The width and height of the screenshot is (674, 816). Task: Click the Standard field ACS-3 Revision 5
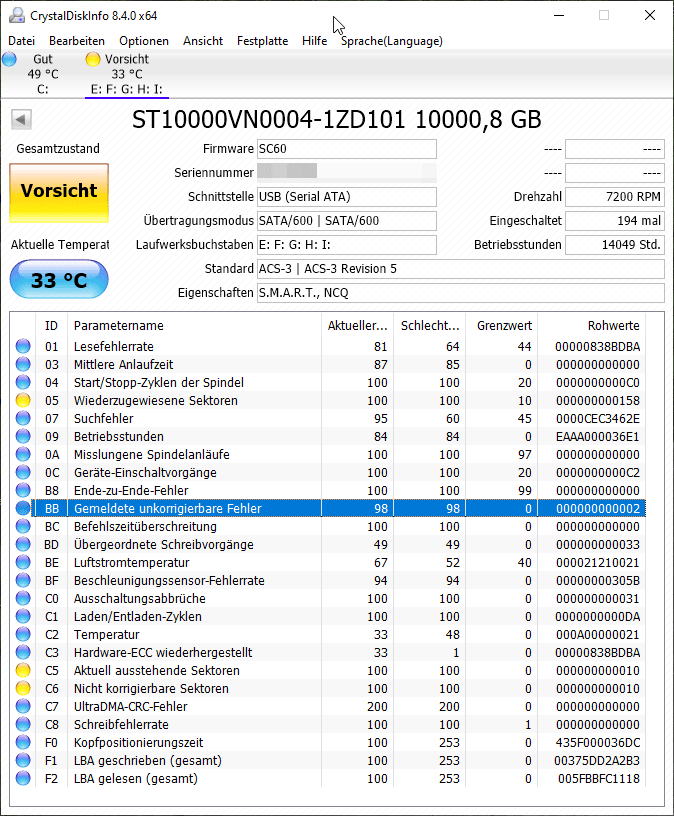[x=461, y=269]
